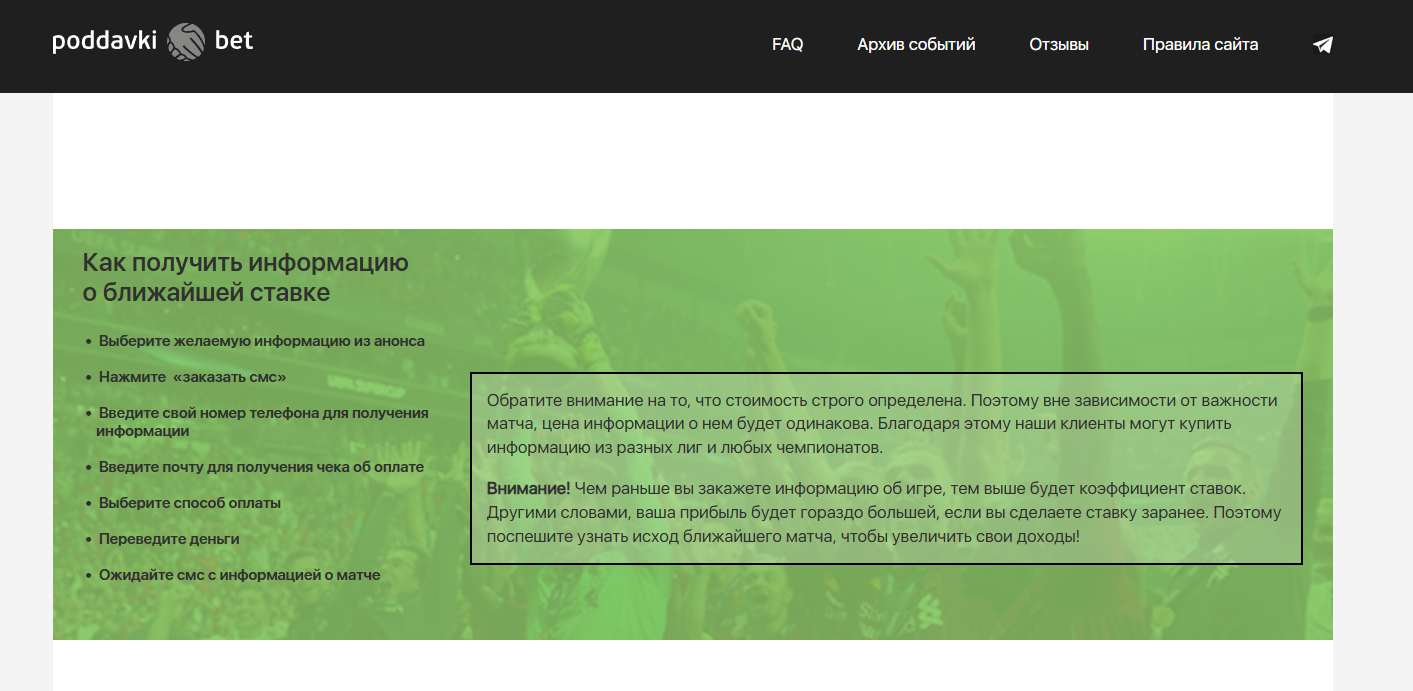
Task: Click the "Переведите деньги" list item
Action: (168, 539)
